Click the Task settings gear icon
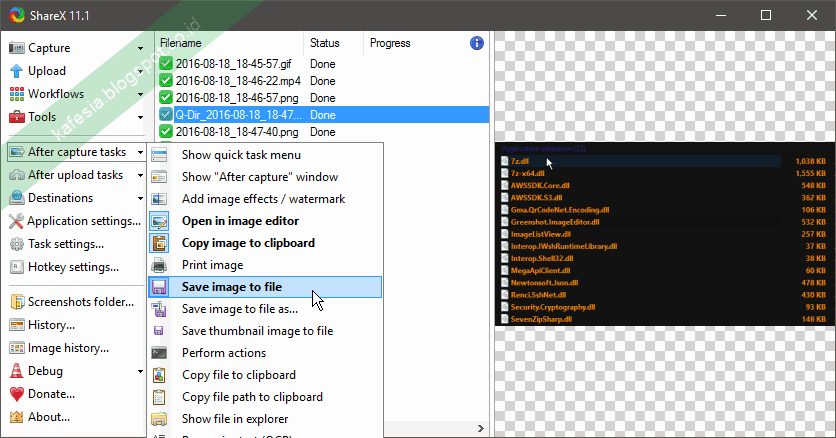The width and height of the screenshot is (836, 438). tap(17, 244)
